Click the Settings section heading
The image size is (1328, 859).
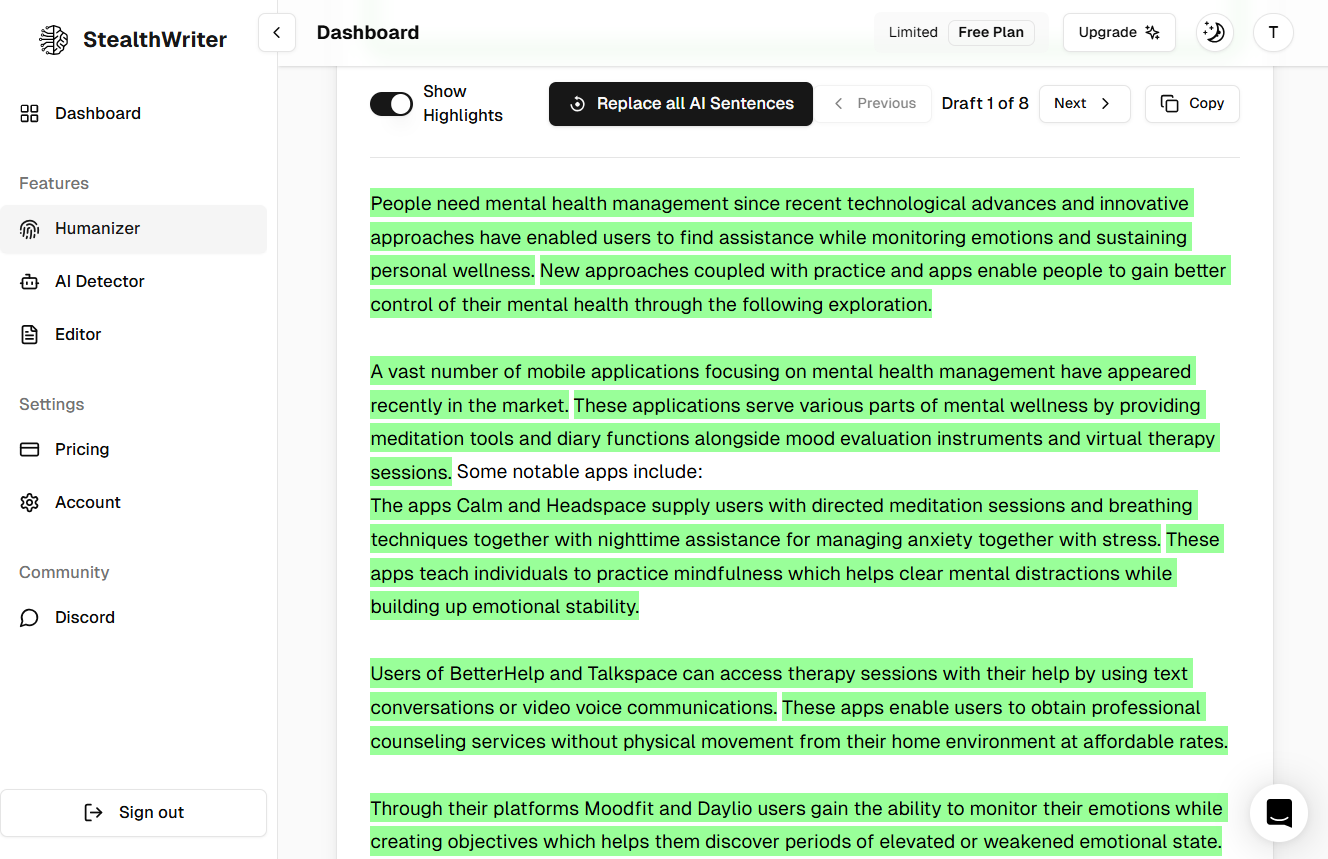[x=52, y=404]
